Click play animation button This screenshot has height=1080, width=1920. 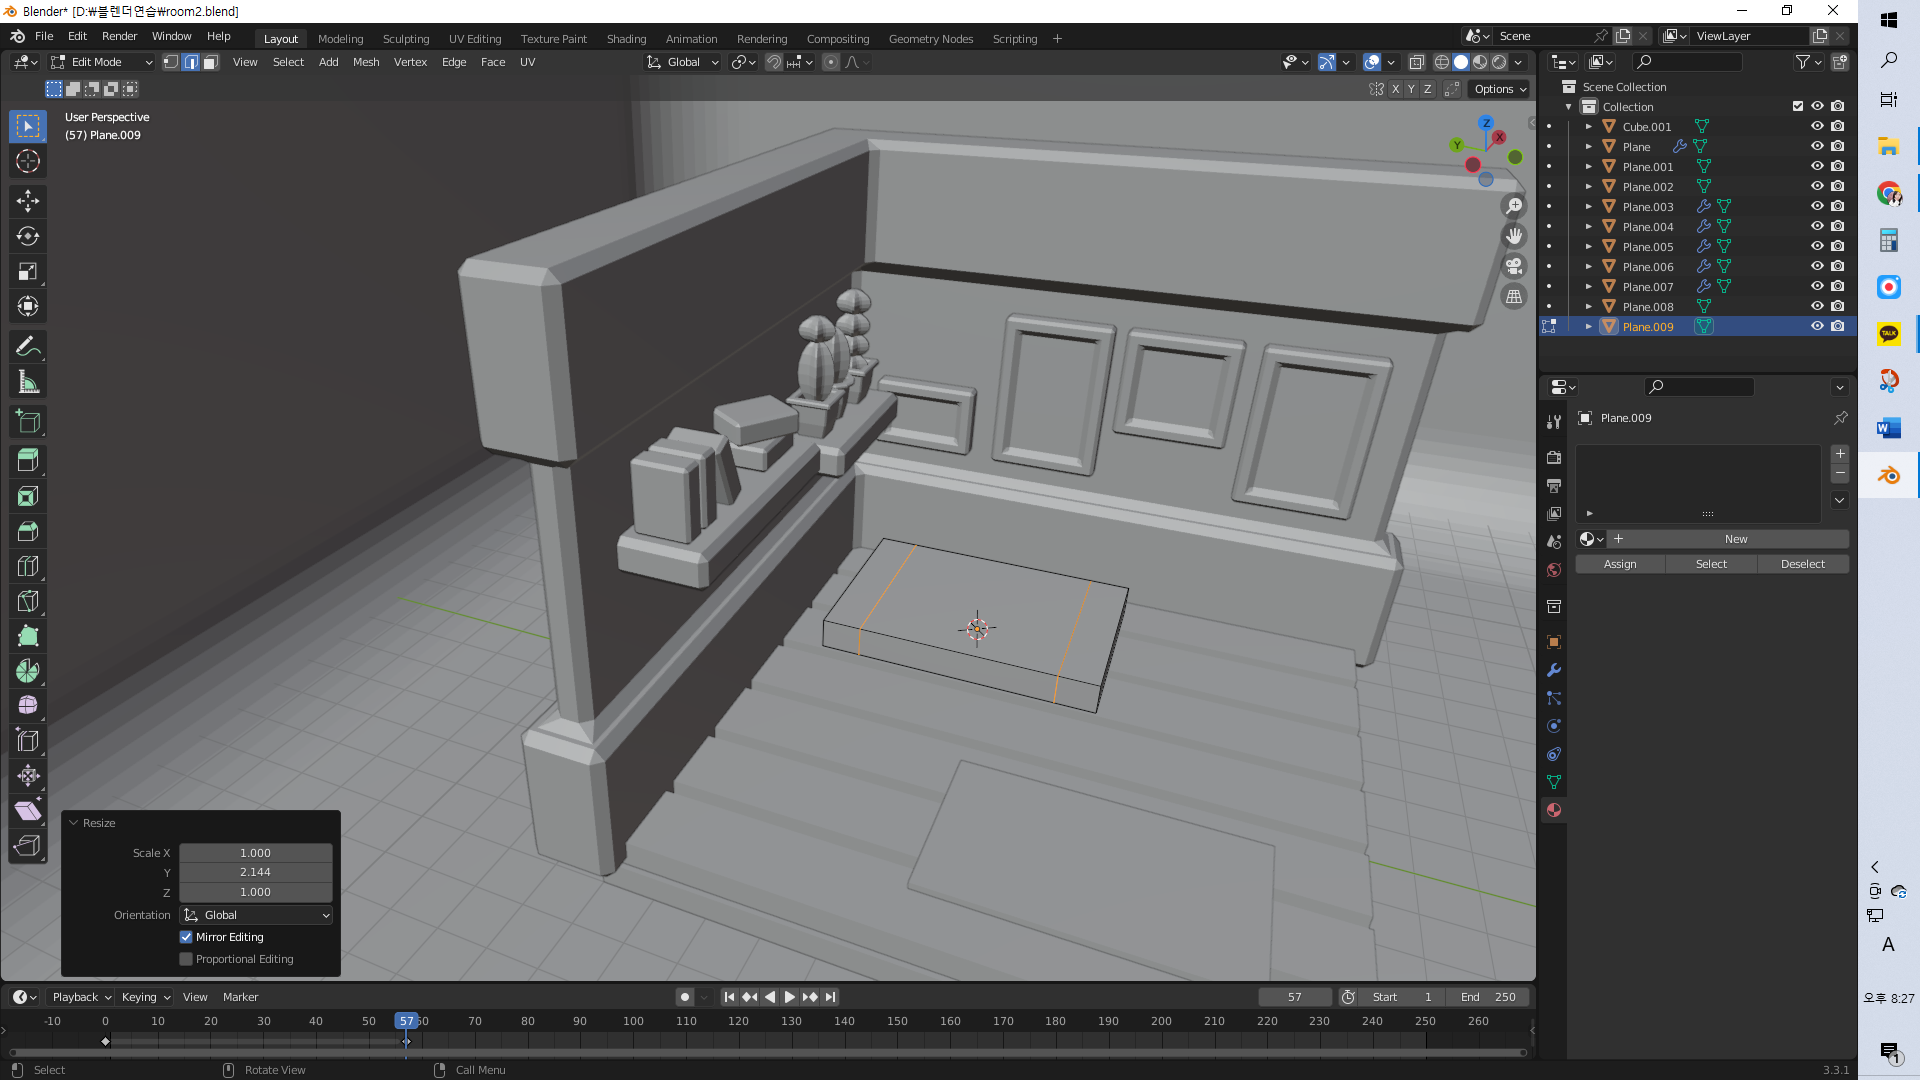point(790,997)
